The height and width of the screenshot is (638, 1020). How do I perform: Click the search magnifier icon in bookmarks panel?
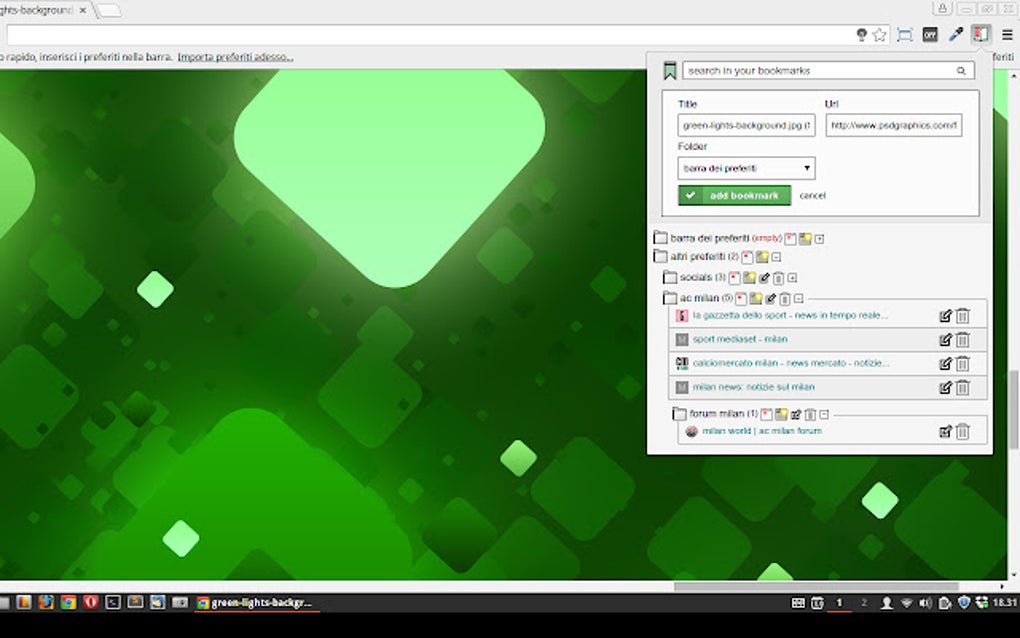pos(960,70)
